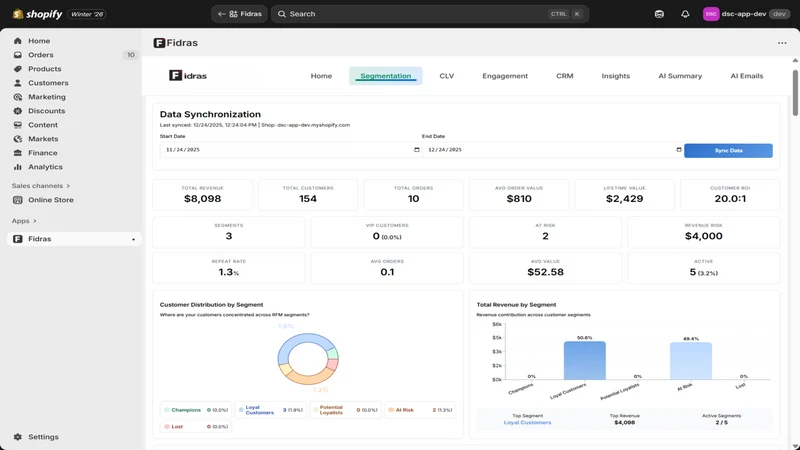The image size is (800, 450).
Task: Click the search magnifier icon
Action: 282,14
